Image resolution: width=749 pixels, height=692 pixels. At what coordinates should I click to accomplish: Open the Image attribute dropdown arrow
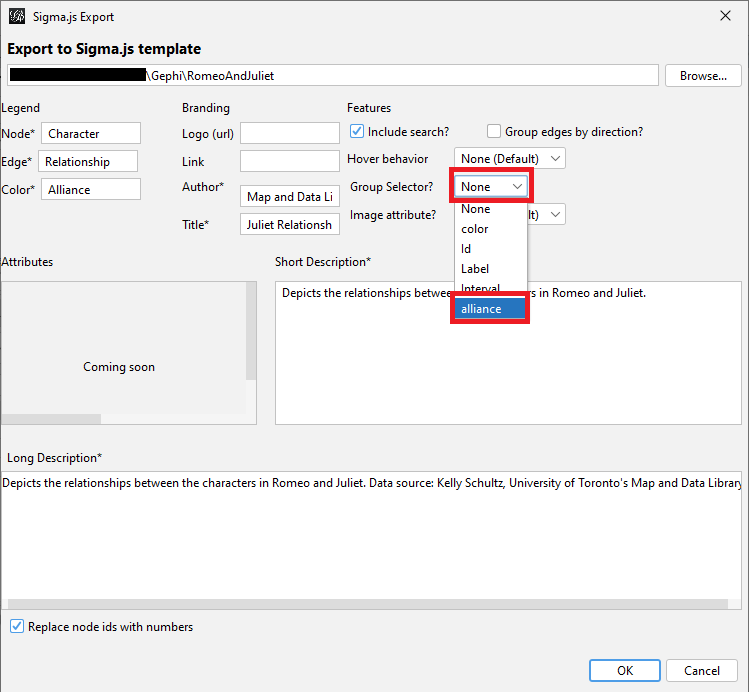click(x=555, y=214)
